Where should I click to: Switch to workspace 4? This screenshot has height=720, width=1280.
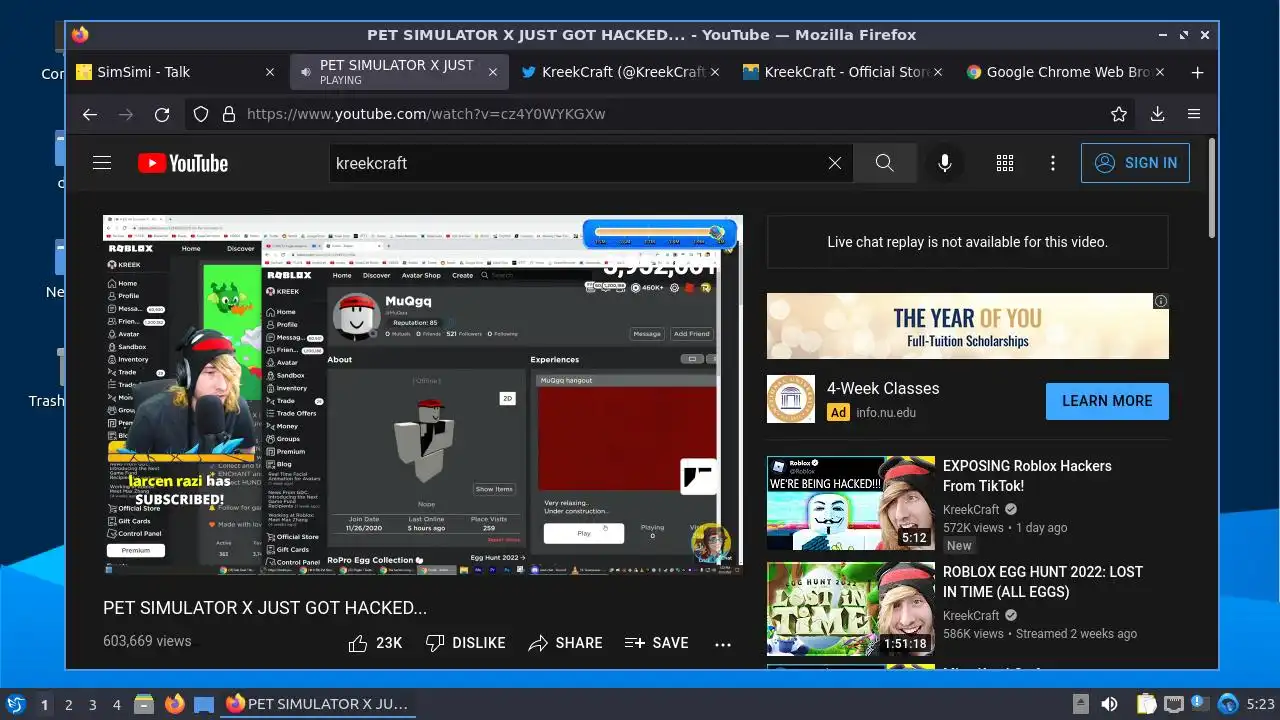coord(116,705)
